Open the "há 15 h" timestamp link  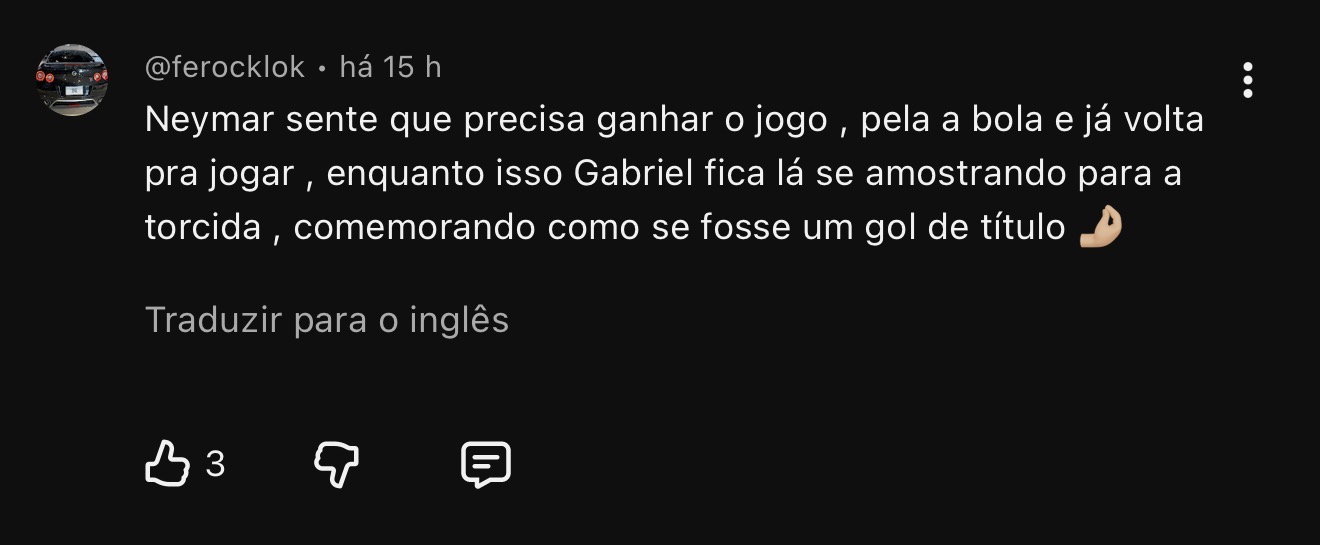[x=391, y=67]
